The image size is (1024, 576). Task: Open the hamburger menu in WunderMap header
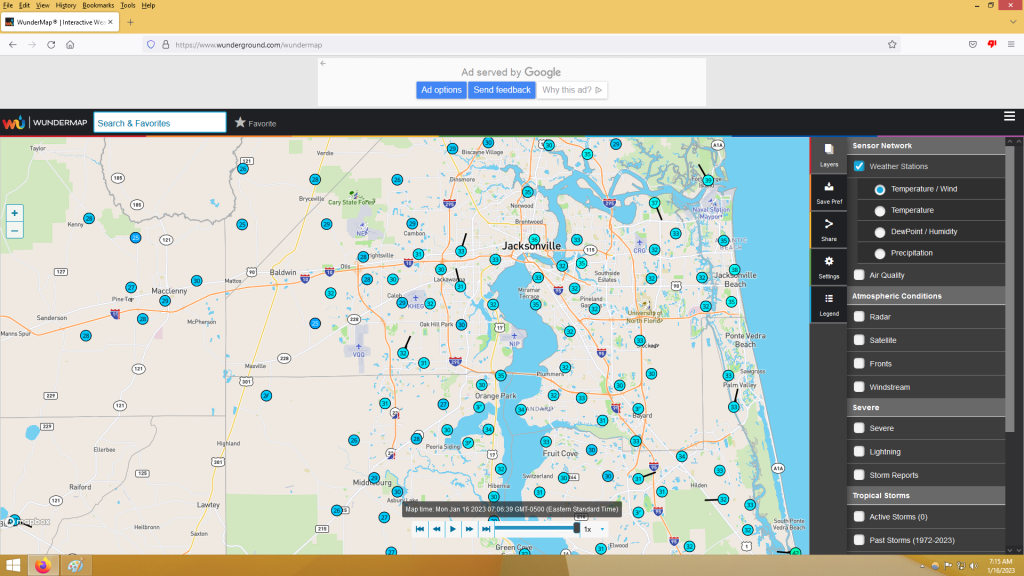click(1009, 116)
